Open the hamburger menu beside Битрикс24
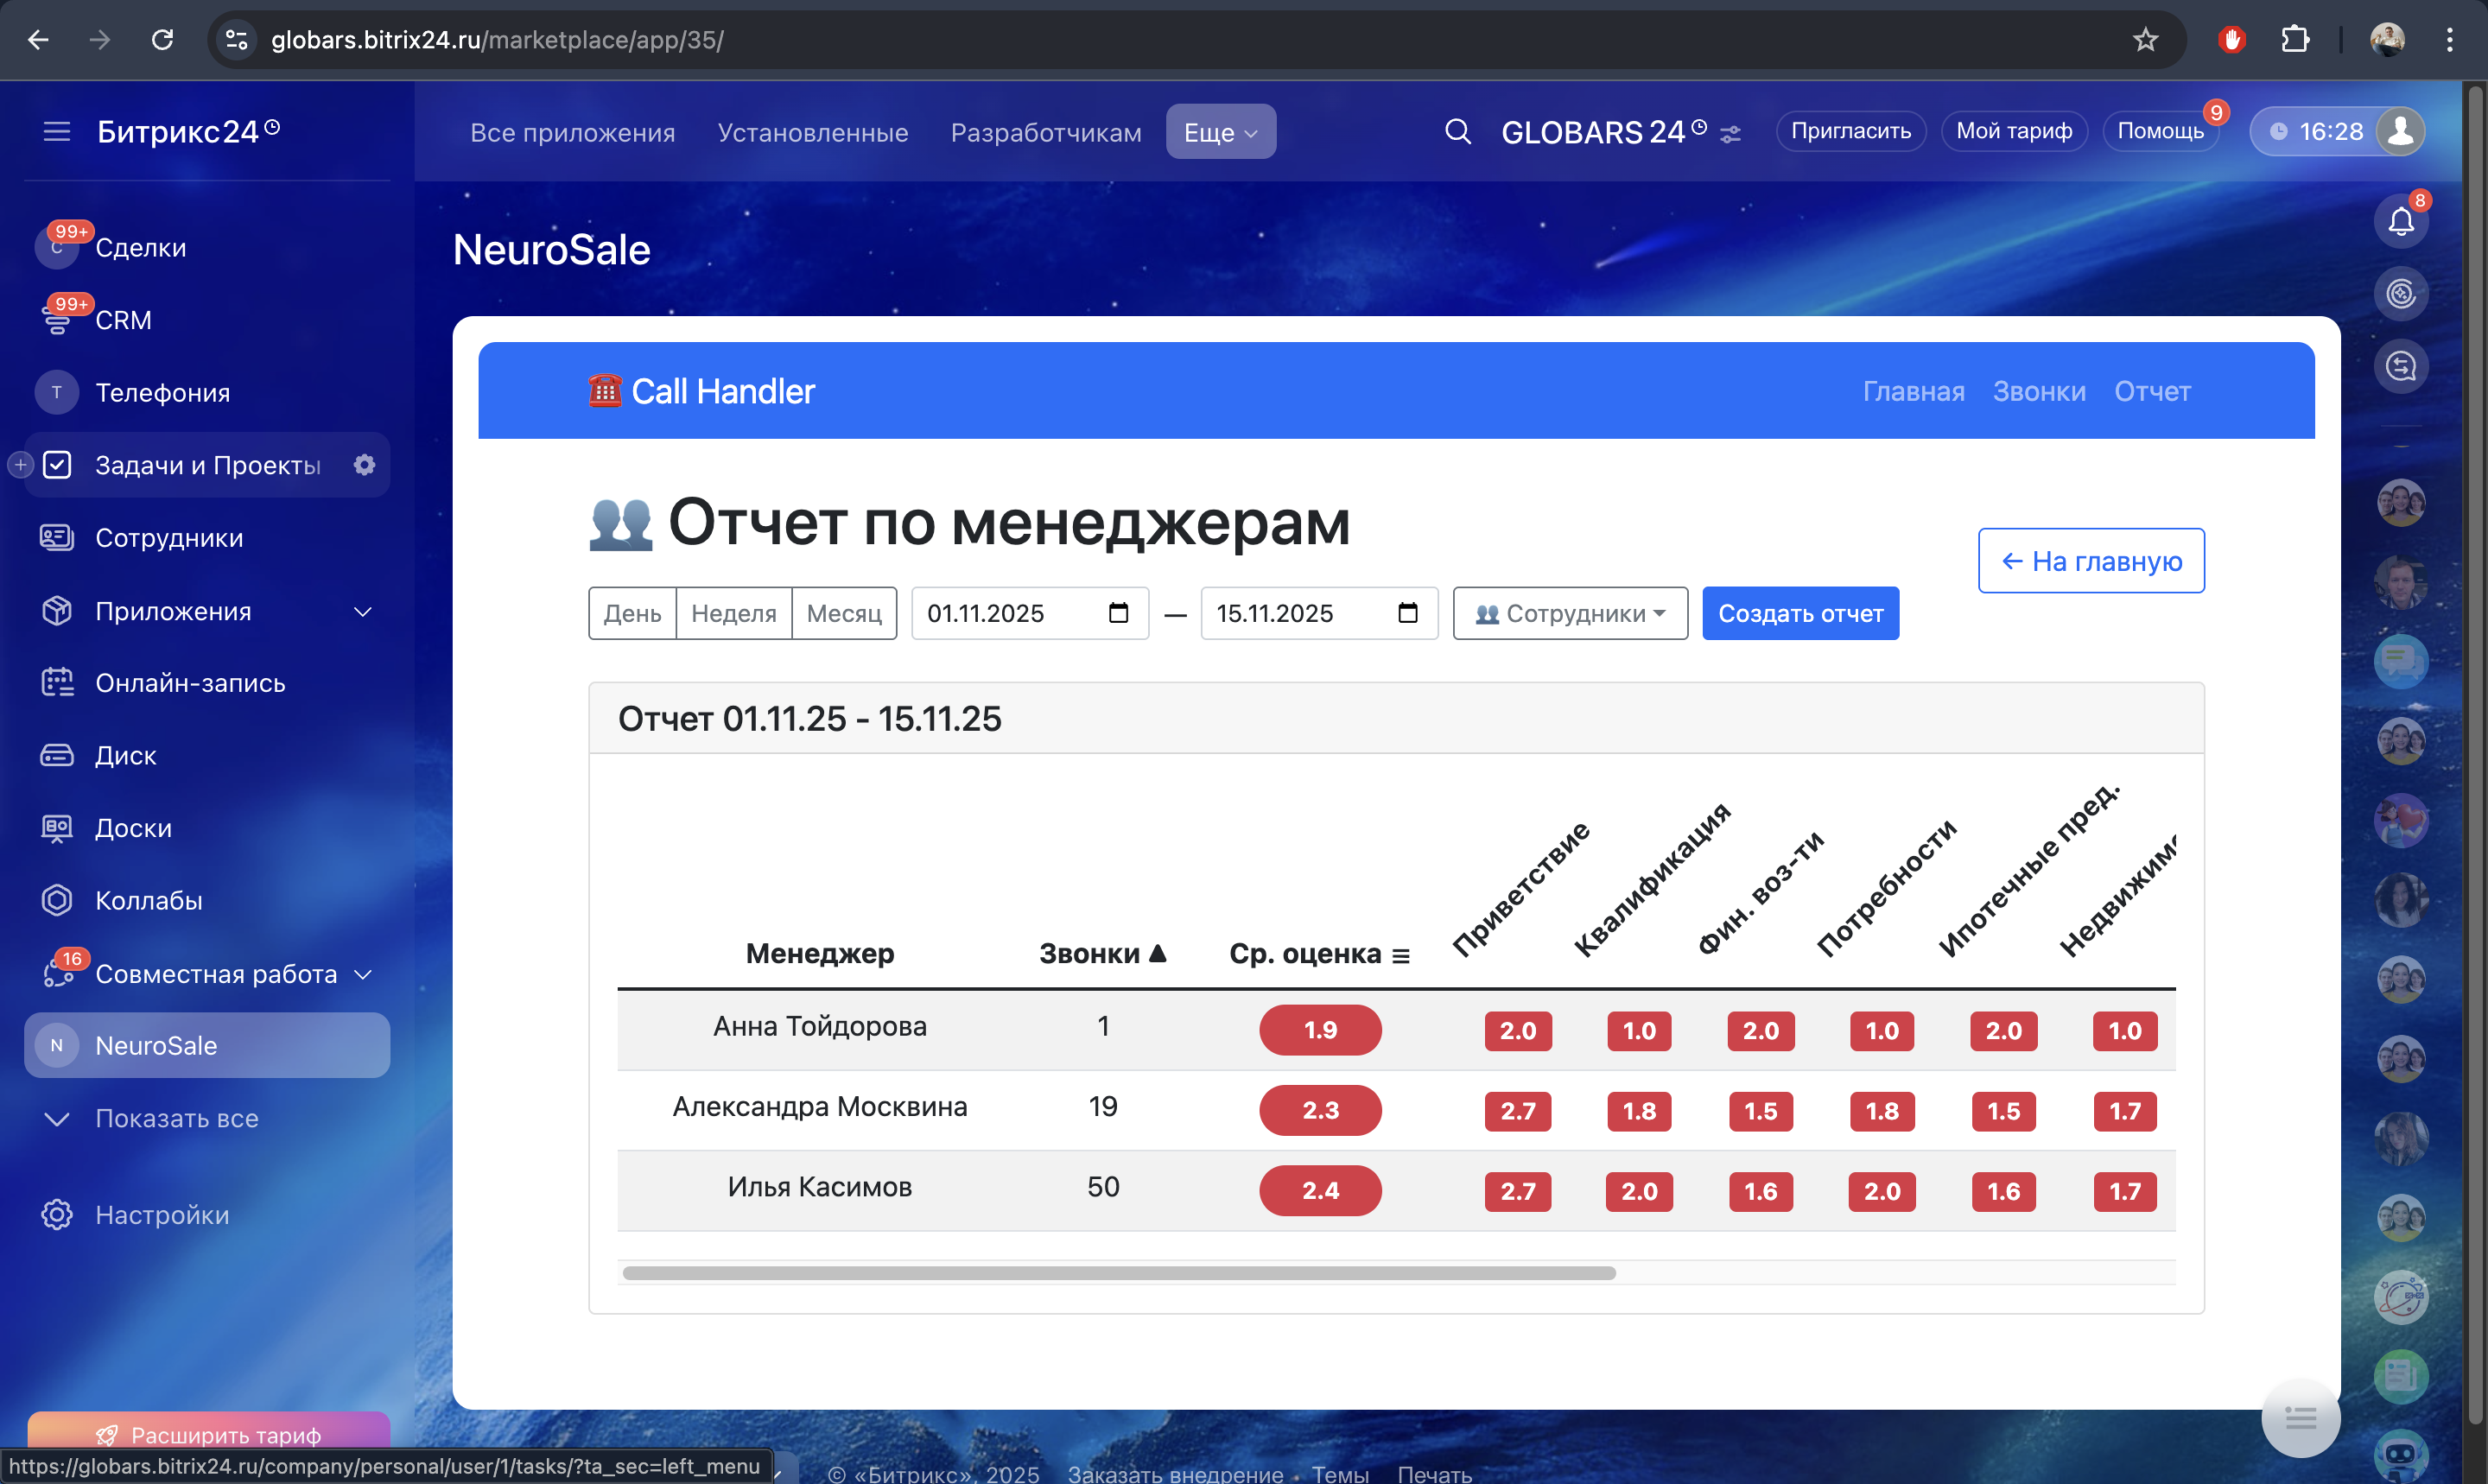Image resolution: width=2488 pixels, height=1484 pixels. 57,132
